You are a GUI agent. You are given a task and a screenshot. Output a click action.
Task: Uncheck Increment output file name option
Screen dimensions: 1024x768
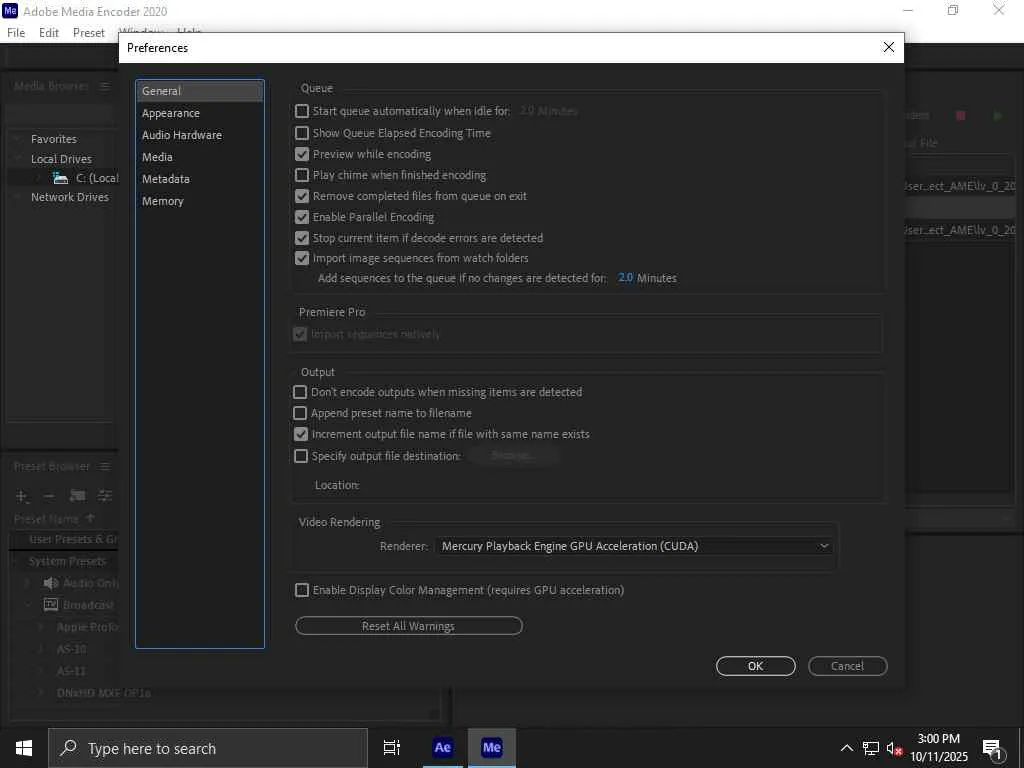(300, 434)
